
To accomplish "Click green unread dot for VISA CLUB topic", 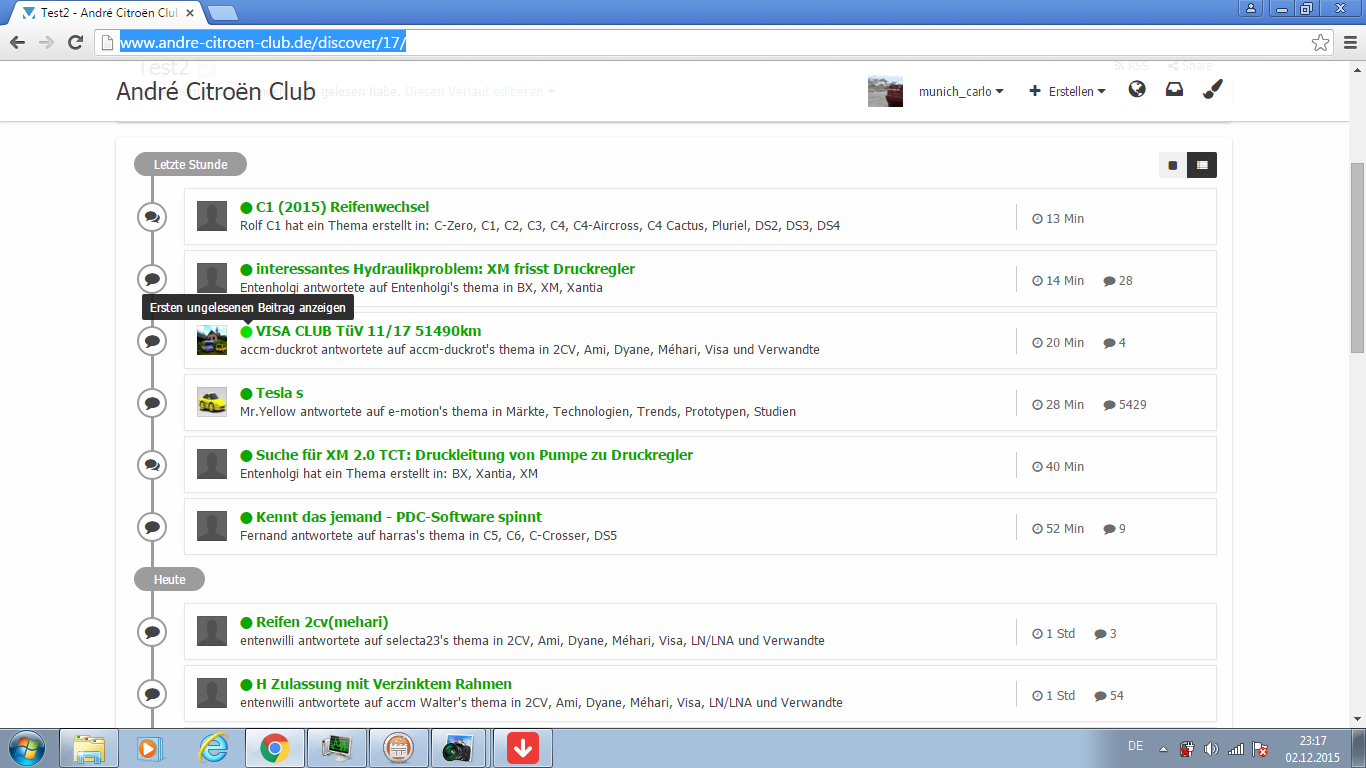I will (246, 332).
